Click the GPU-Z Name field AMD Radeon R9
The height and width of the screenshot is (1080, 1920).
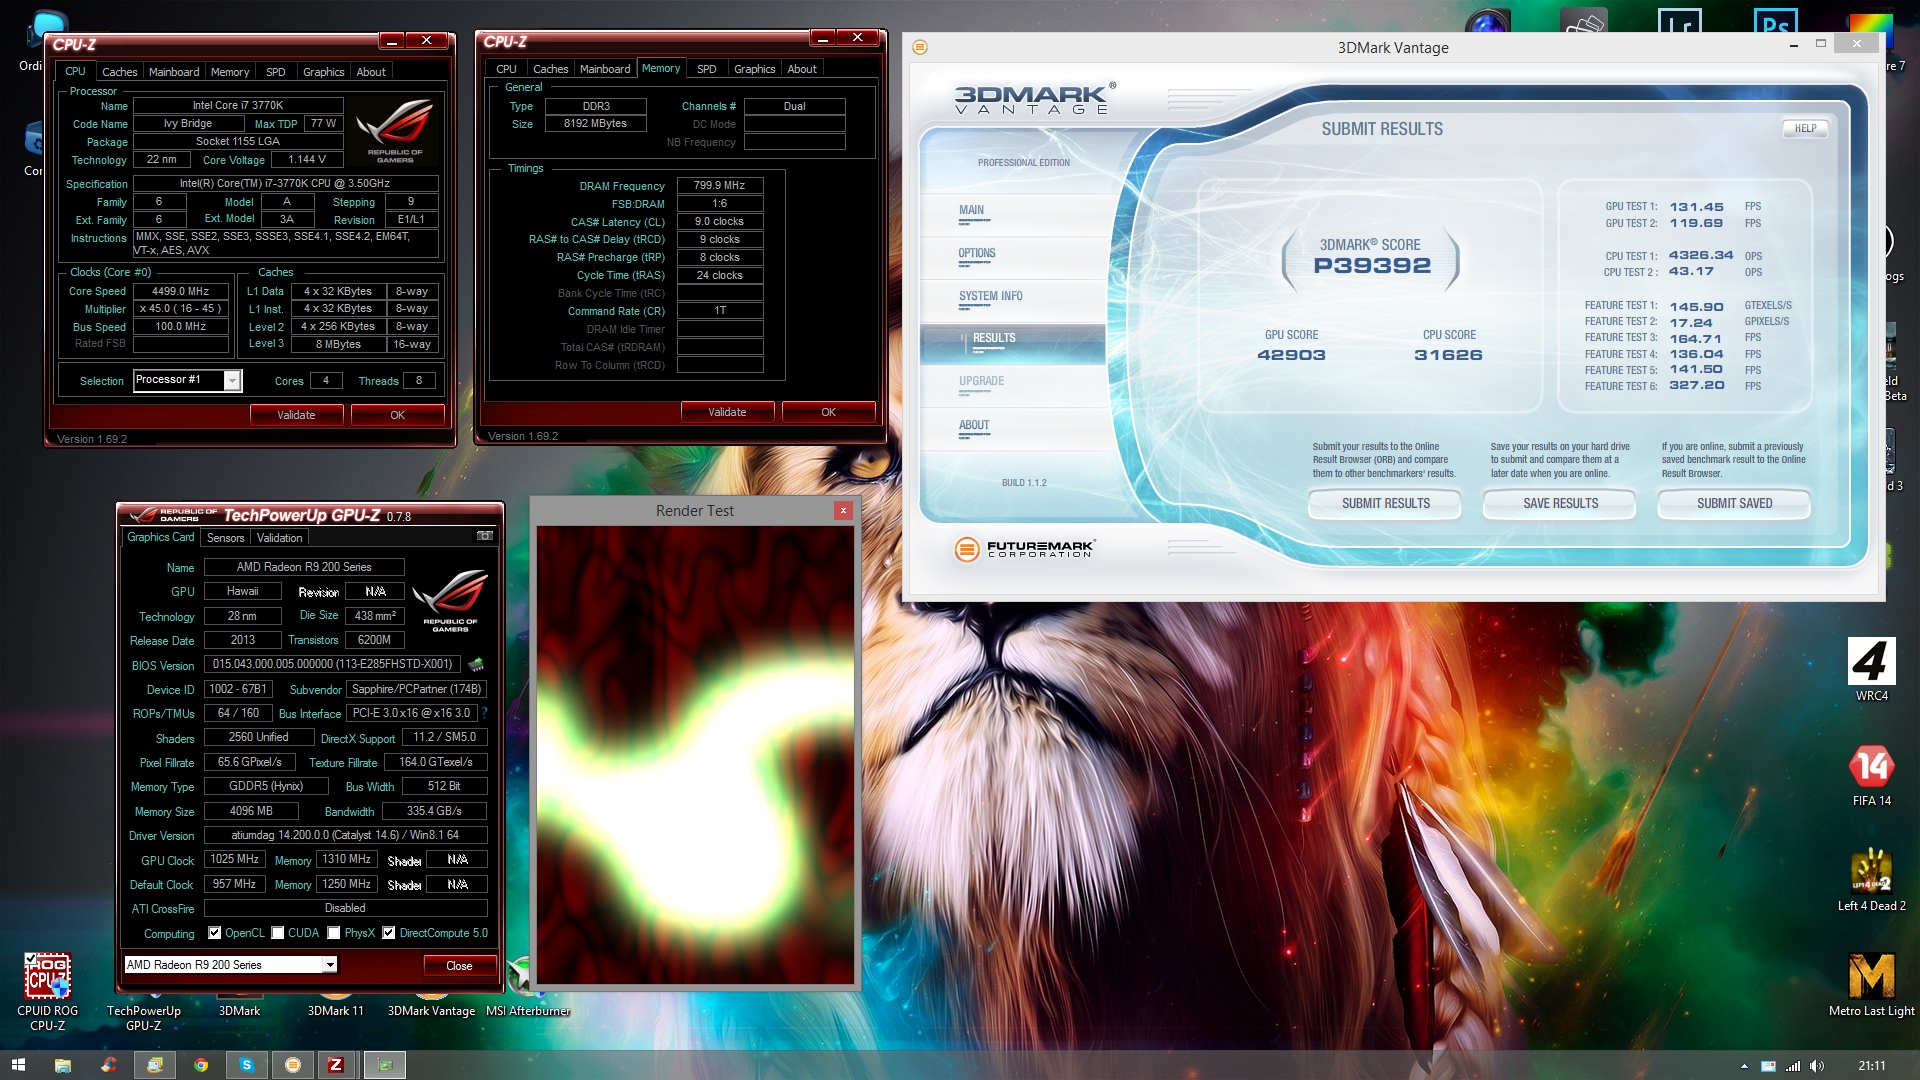tap(304, 567)
